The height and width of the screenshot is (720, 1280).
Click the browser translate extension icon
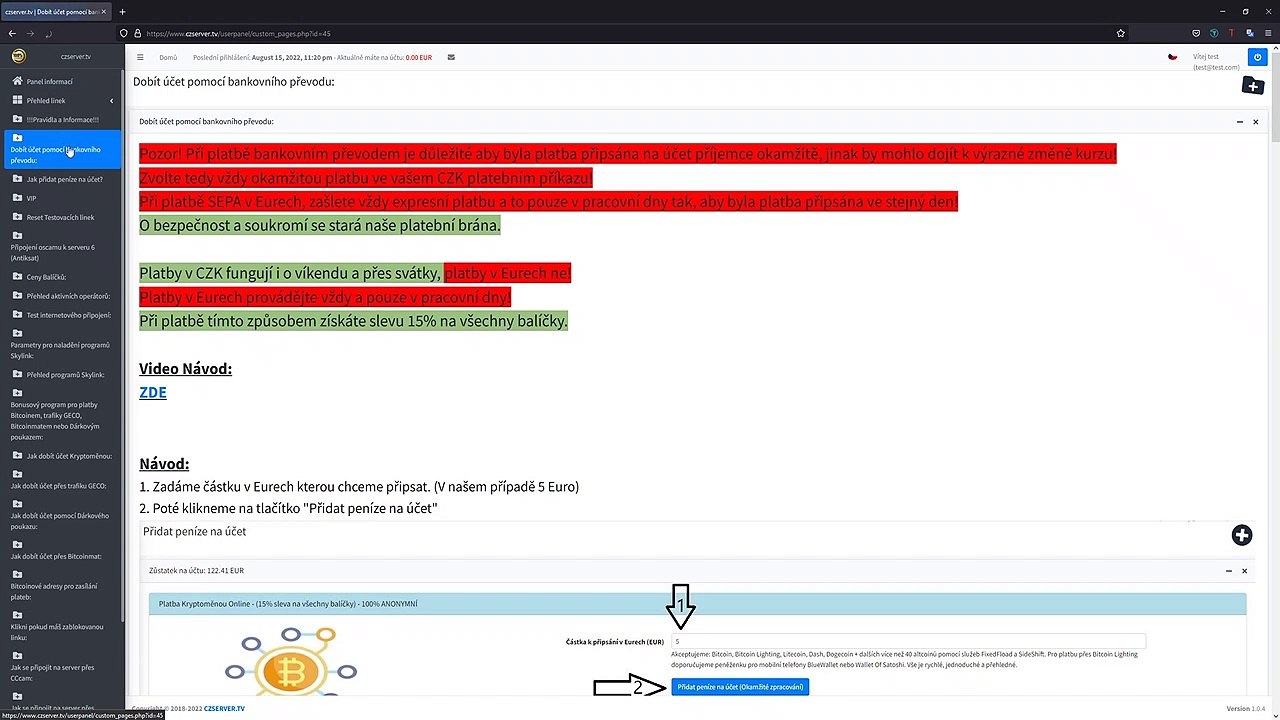pyautogui.click(x=1249, y=33)
